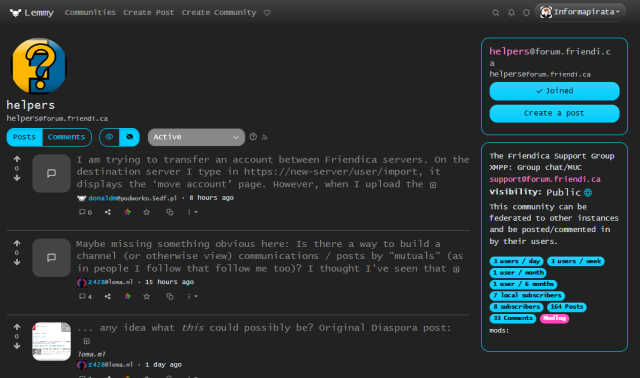Open Communities in the navbar
This screenshot has height=378, width=640.
pos(90,13)
